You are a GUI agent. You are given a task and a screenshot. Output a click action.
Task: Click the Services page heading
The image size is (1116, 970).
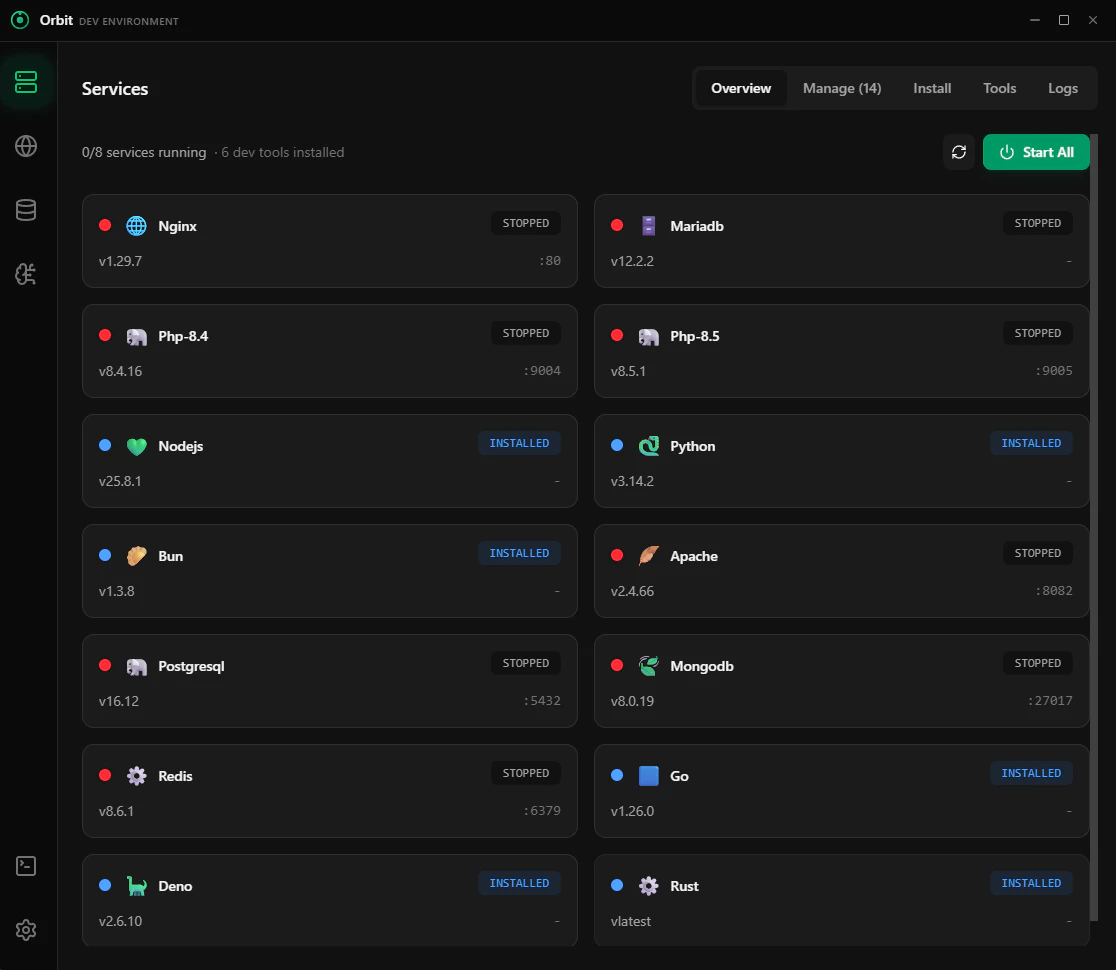click(x=115, y=89)
